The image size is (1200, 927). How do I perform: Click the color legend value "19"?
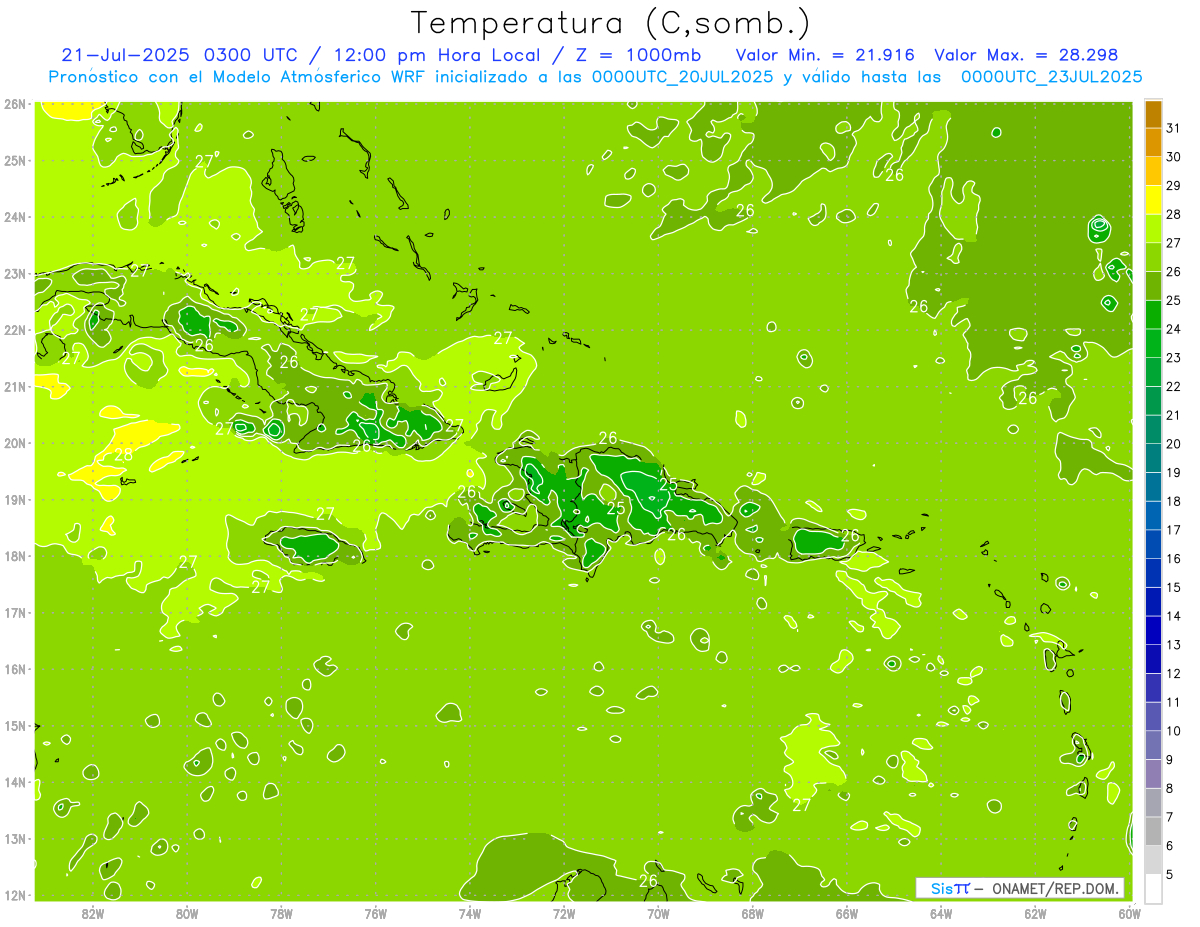pyautogui.click(x=1173, y=472)
